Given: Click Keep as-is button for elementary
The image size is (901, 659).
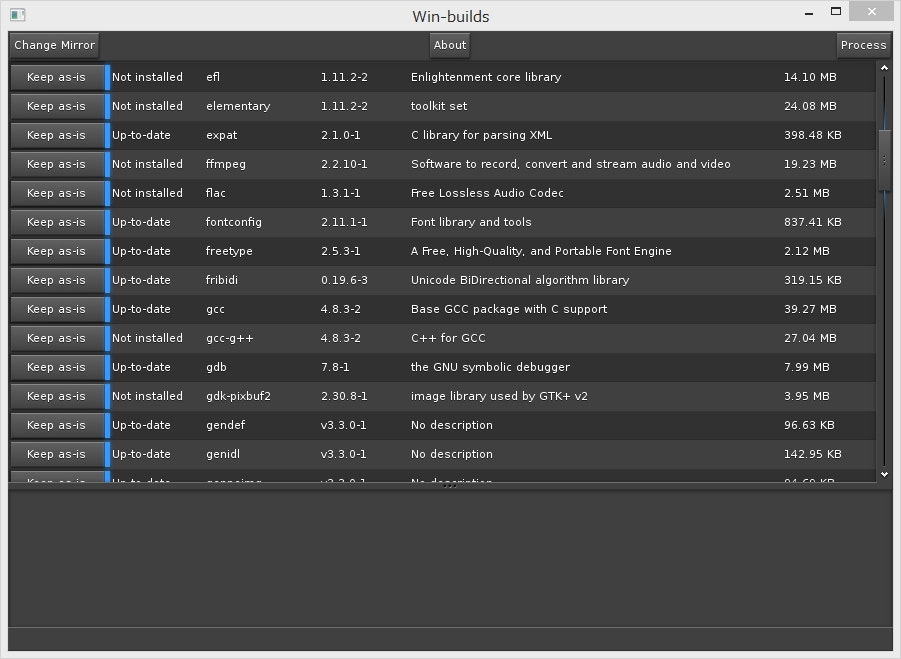Looking at the screenshot, I should tap(57, 106).
